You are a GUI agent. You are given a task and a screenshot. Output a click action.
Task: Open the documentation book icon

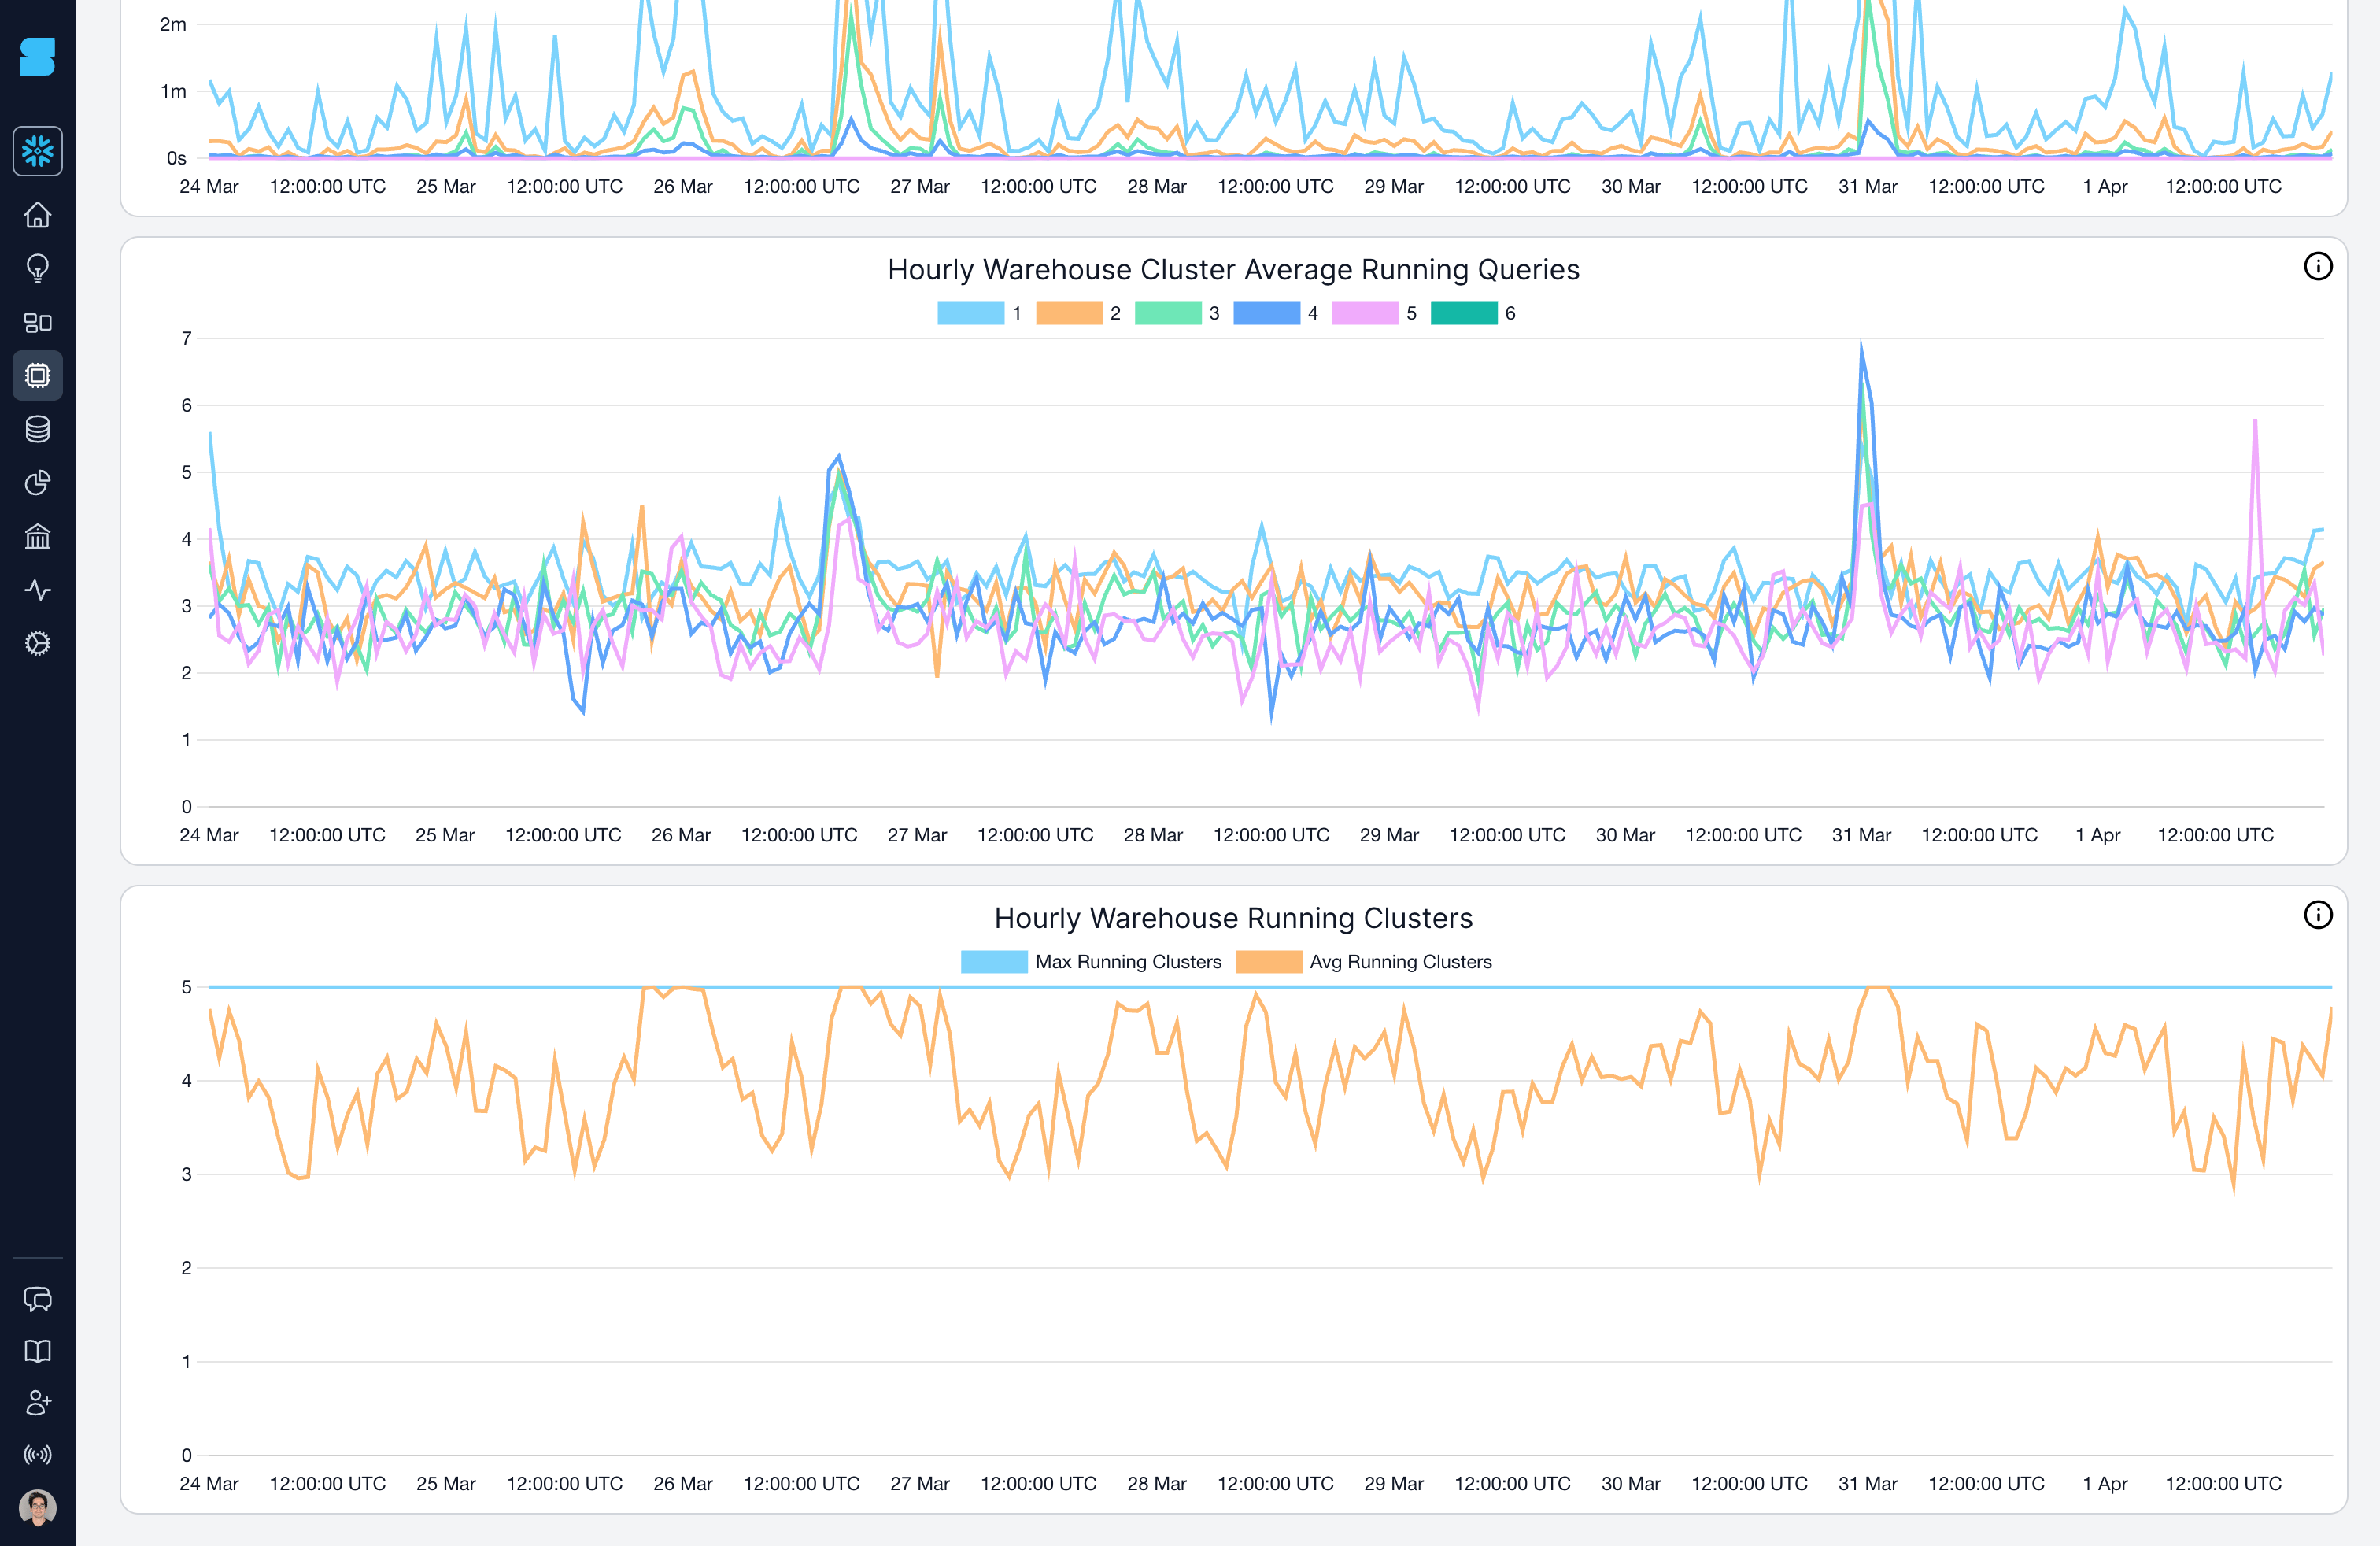38,1351
